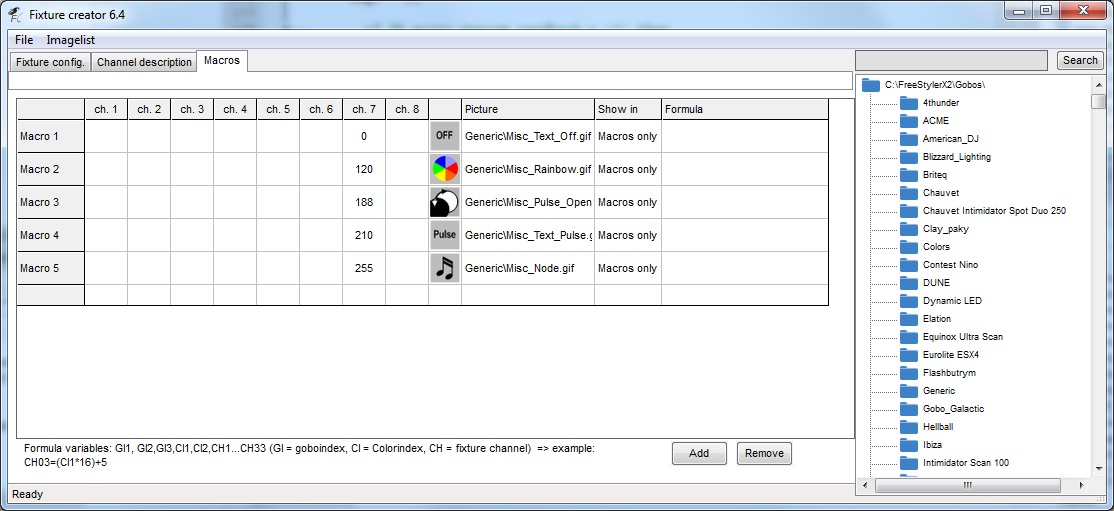Switch to the Channel description tab
This screenshot has height=511, width=1114.
144,62
